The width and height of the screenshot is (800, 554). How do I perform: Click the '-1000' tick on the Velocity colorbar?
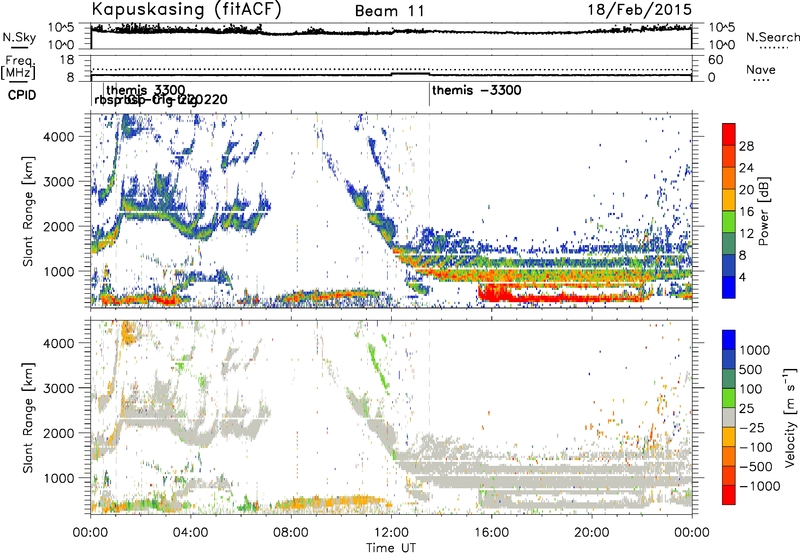(759, 486)
